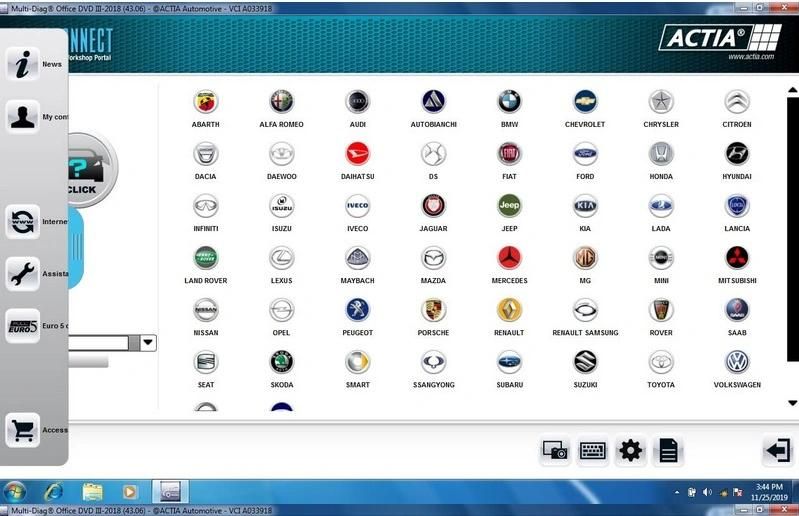
Task: Choose the Volkswagen logo
Action: tap(737, 362)
